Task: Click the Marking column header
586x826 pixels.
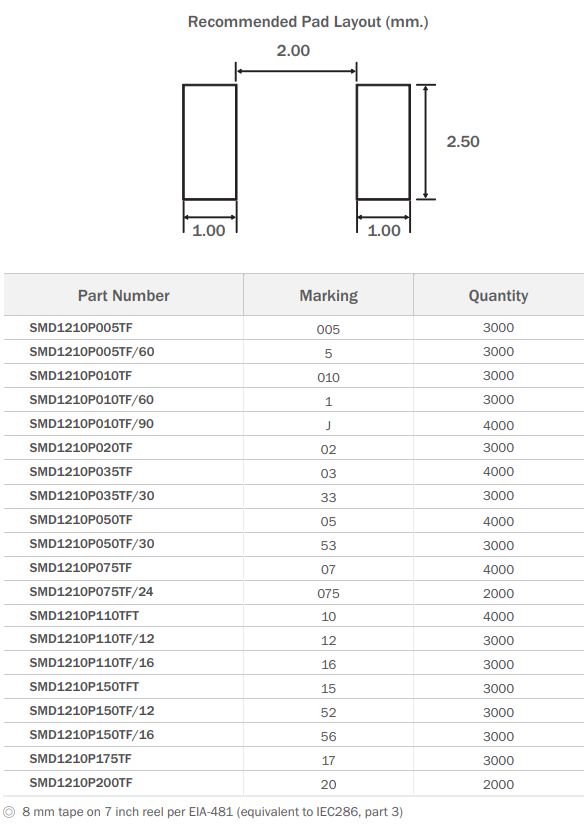Action: [x=328, y=296]
